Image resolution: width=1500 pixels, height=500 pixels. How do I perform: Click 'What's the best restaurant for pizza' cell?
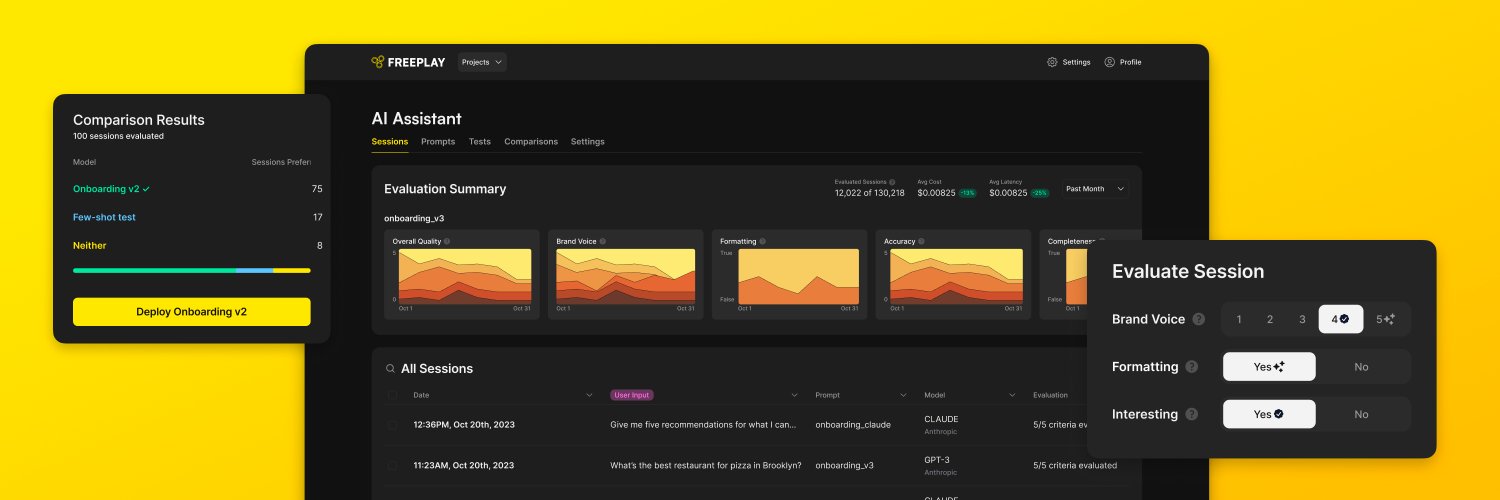706,465
